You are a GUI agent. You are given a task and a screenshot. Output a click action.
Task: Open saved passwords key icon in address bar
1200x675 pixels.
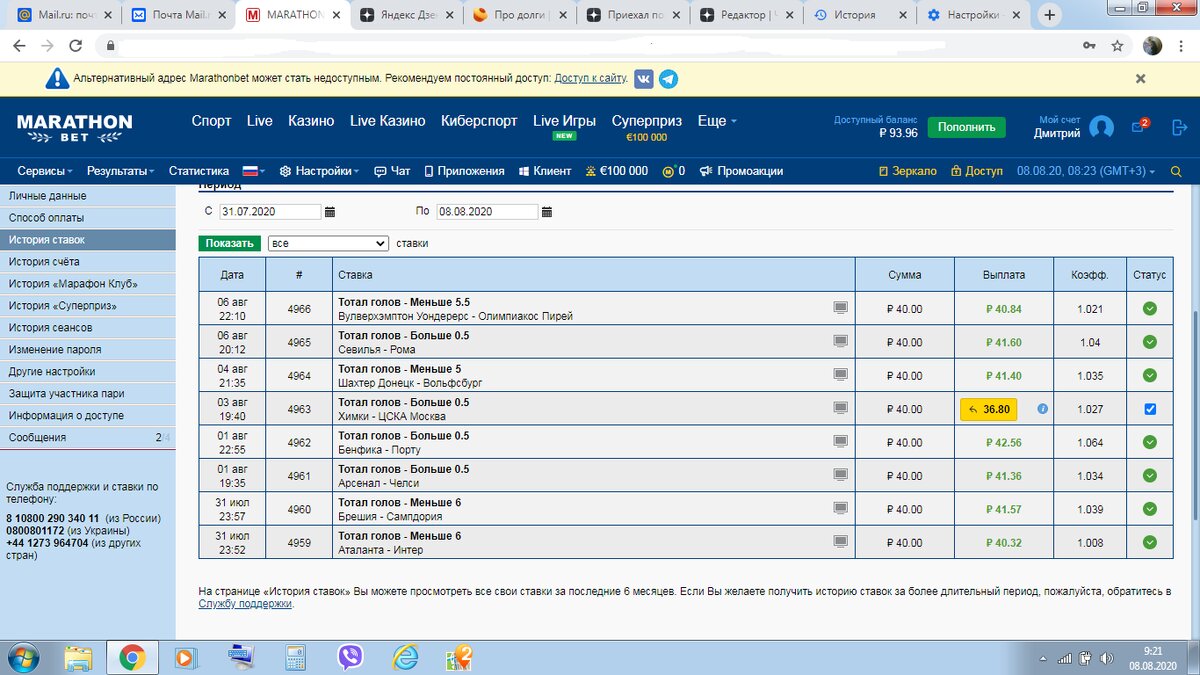tap(1089, 45)
